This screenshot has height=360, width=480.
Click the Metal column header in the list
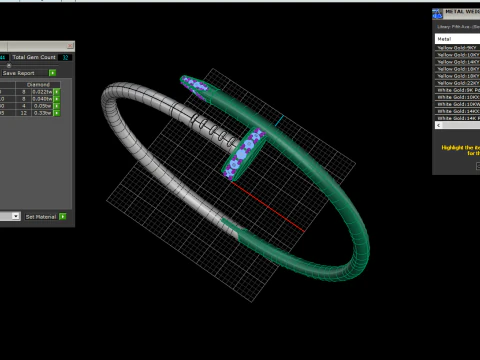point(457,39)
